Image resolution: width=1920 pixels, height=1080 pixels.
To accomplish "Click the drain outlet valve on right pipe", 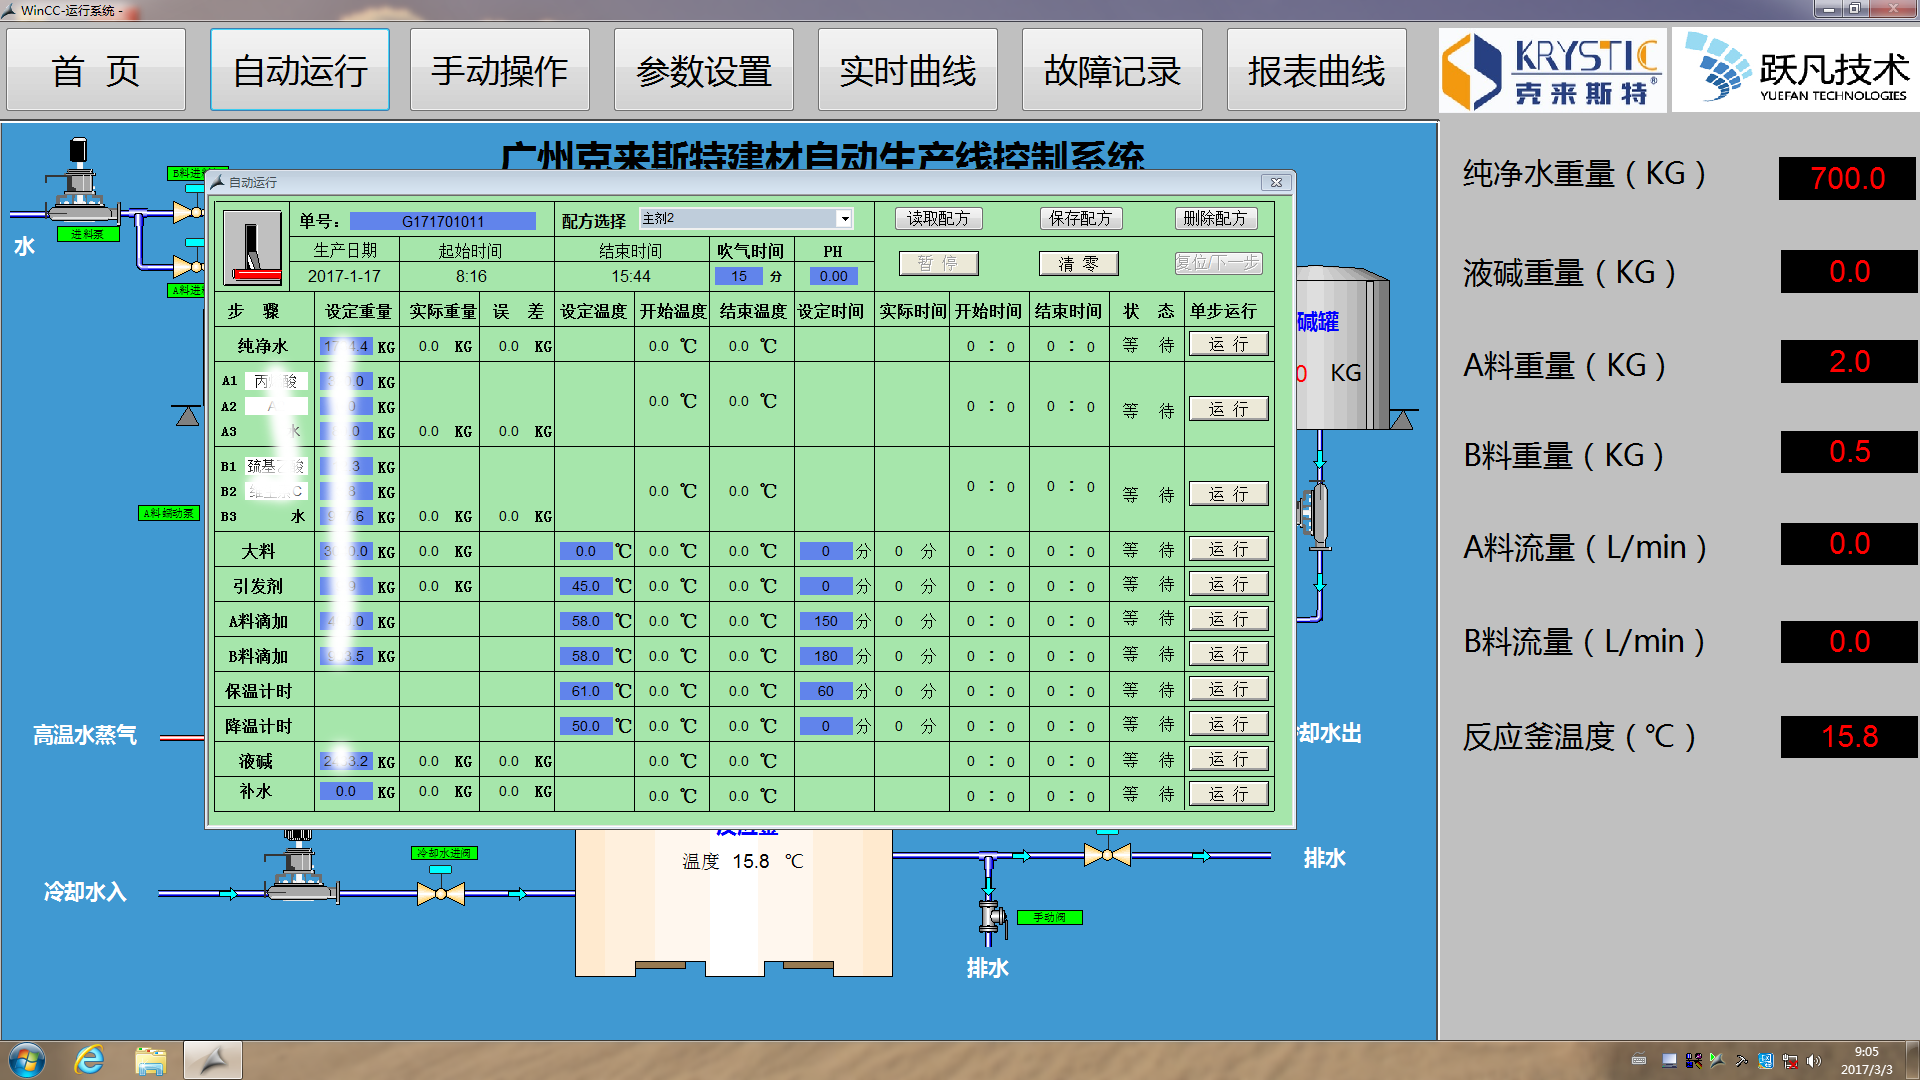I will point(1107,855).
